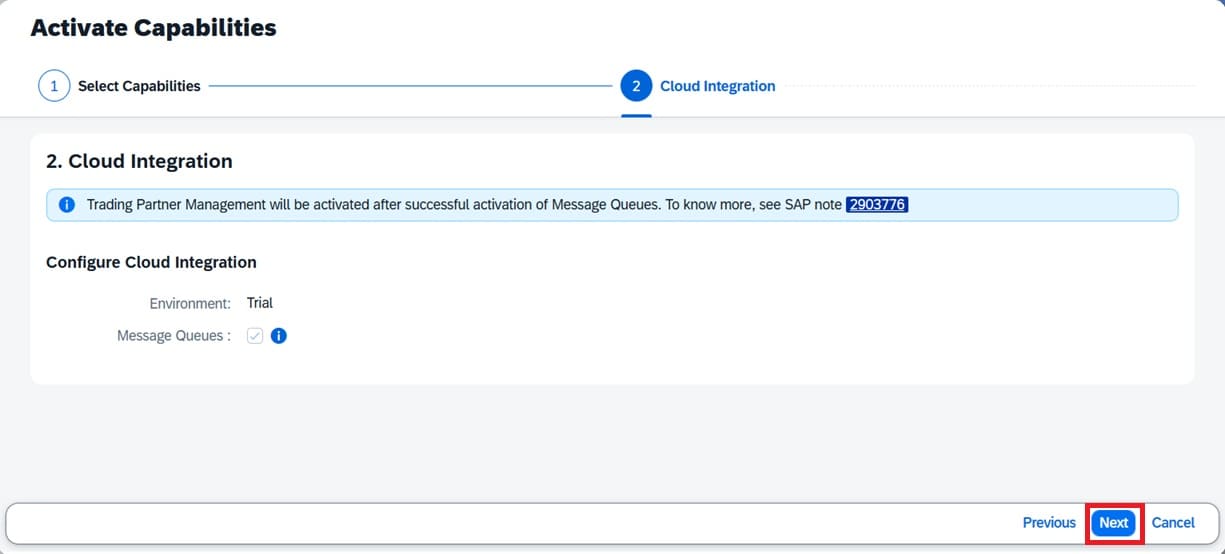Click the info icon in the message strip
1225x554 pixels.
[x=67, y=205]
